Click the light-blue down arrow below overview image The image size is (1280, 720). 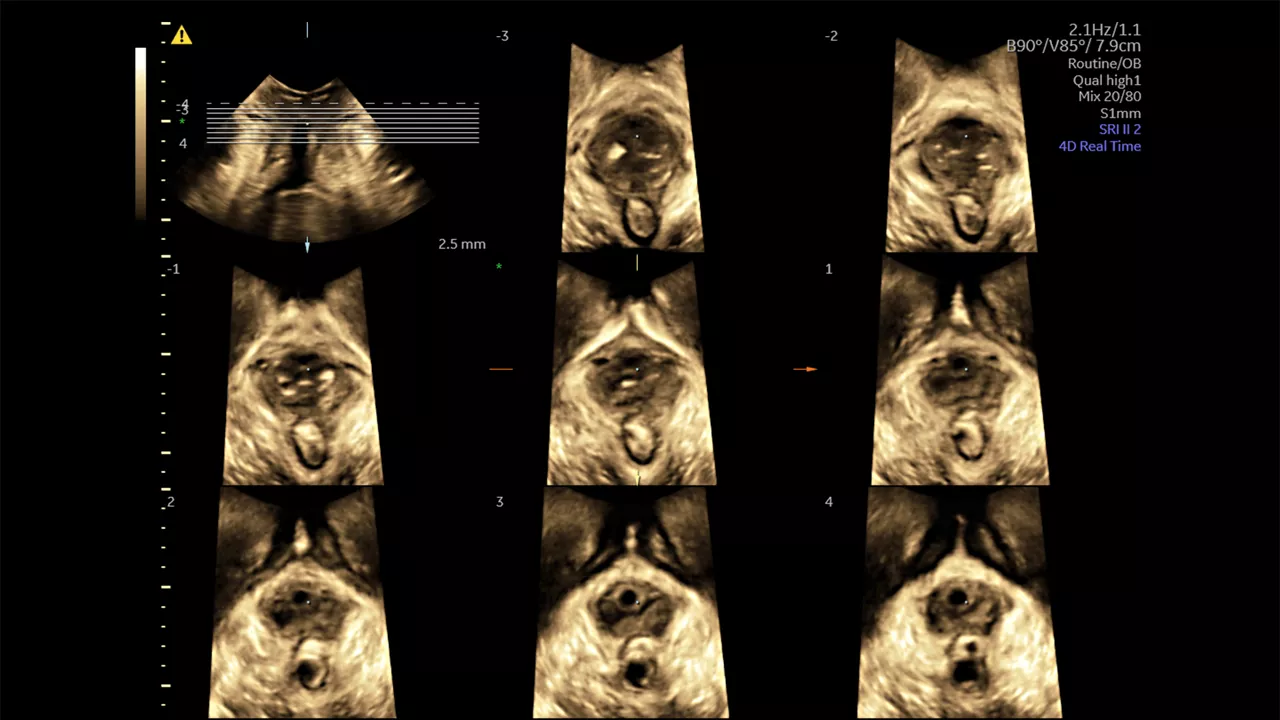pos(307,245)
